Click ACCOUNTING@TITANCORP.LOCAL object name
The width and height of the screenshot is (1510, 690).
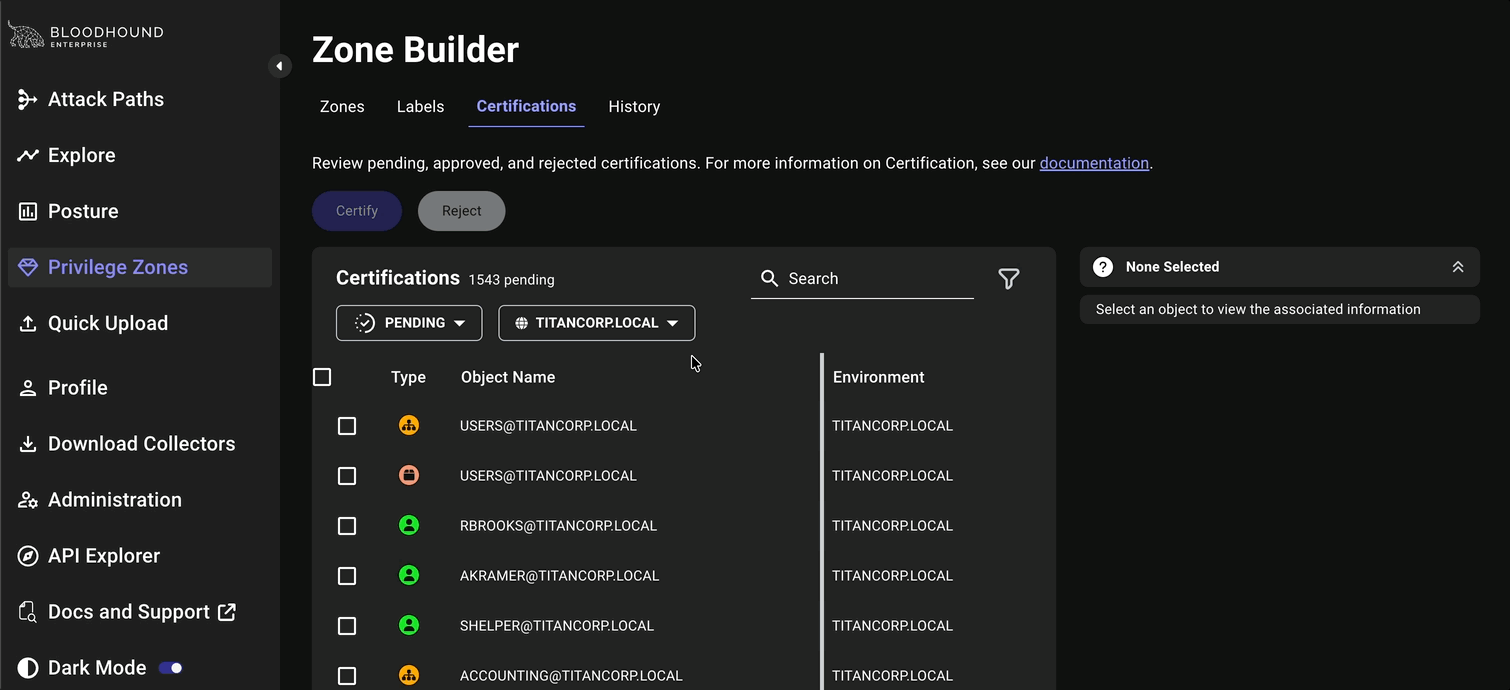(571, 676)
